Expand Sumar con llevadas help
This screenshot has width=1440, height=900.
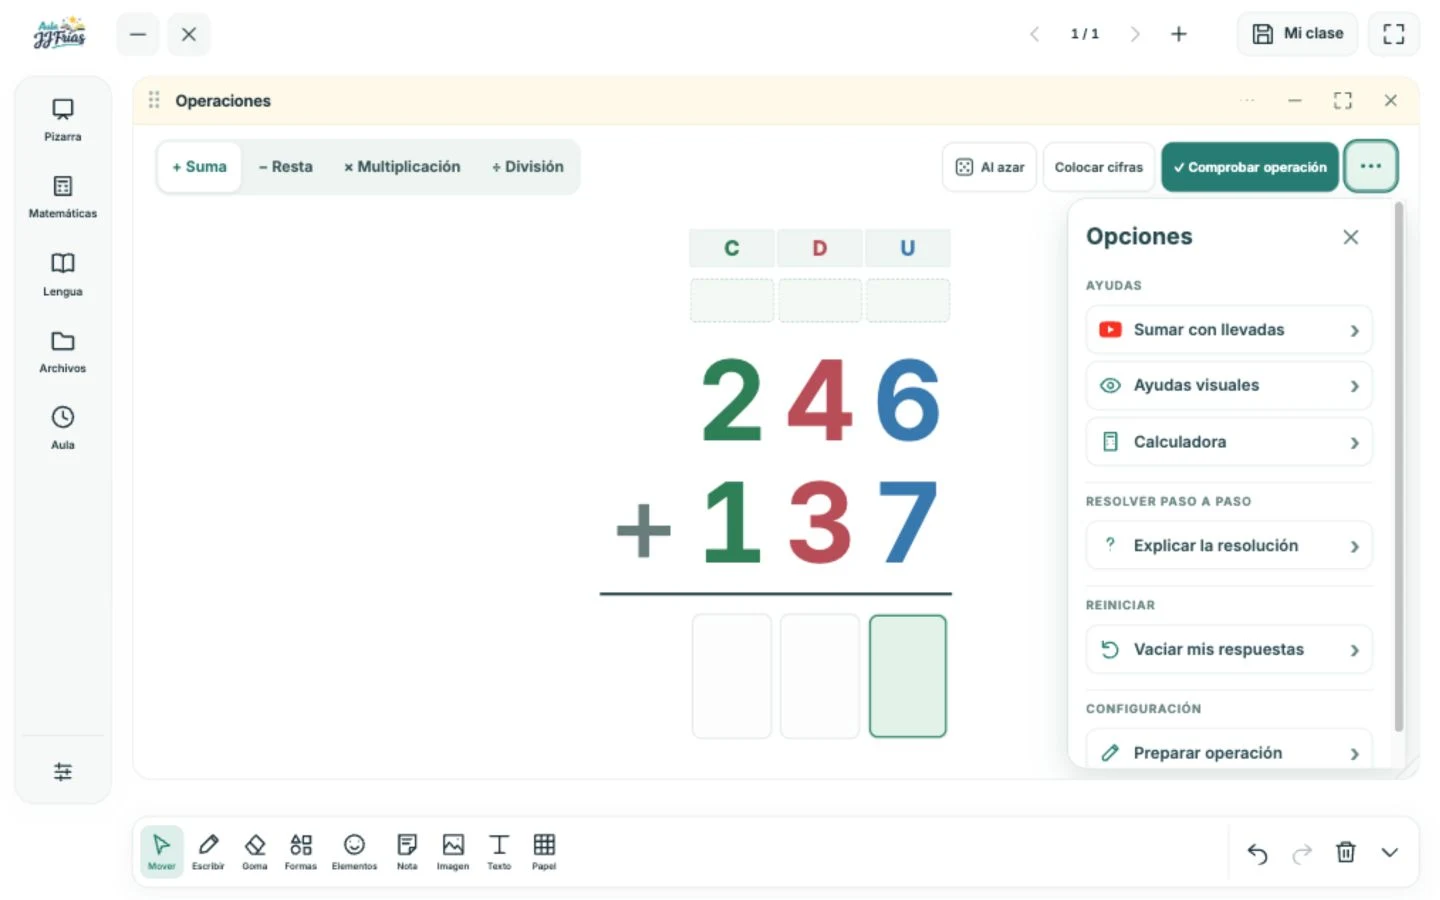(1228, 330)
